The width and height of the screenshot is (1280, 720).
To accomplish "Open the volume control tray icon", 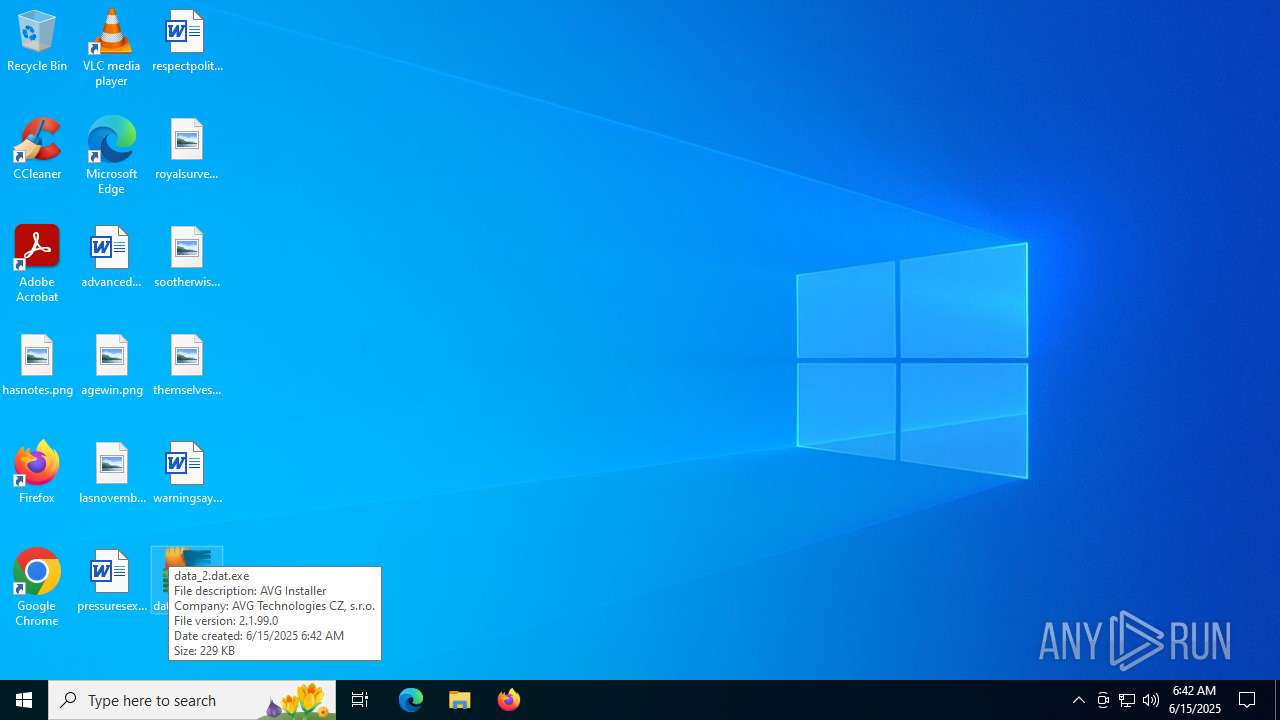I will pos(1151,700).
